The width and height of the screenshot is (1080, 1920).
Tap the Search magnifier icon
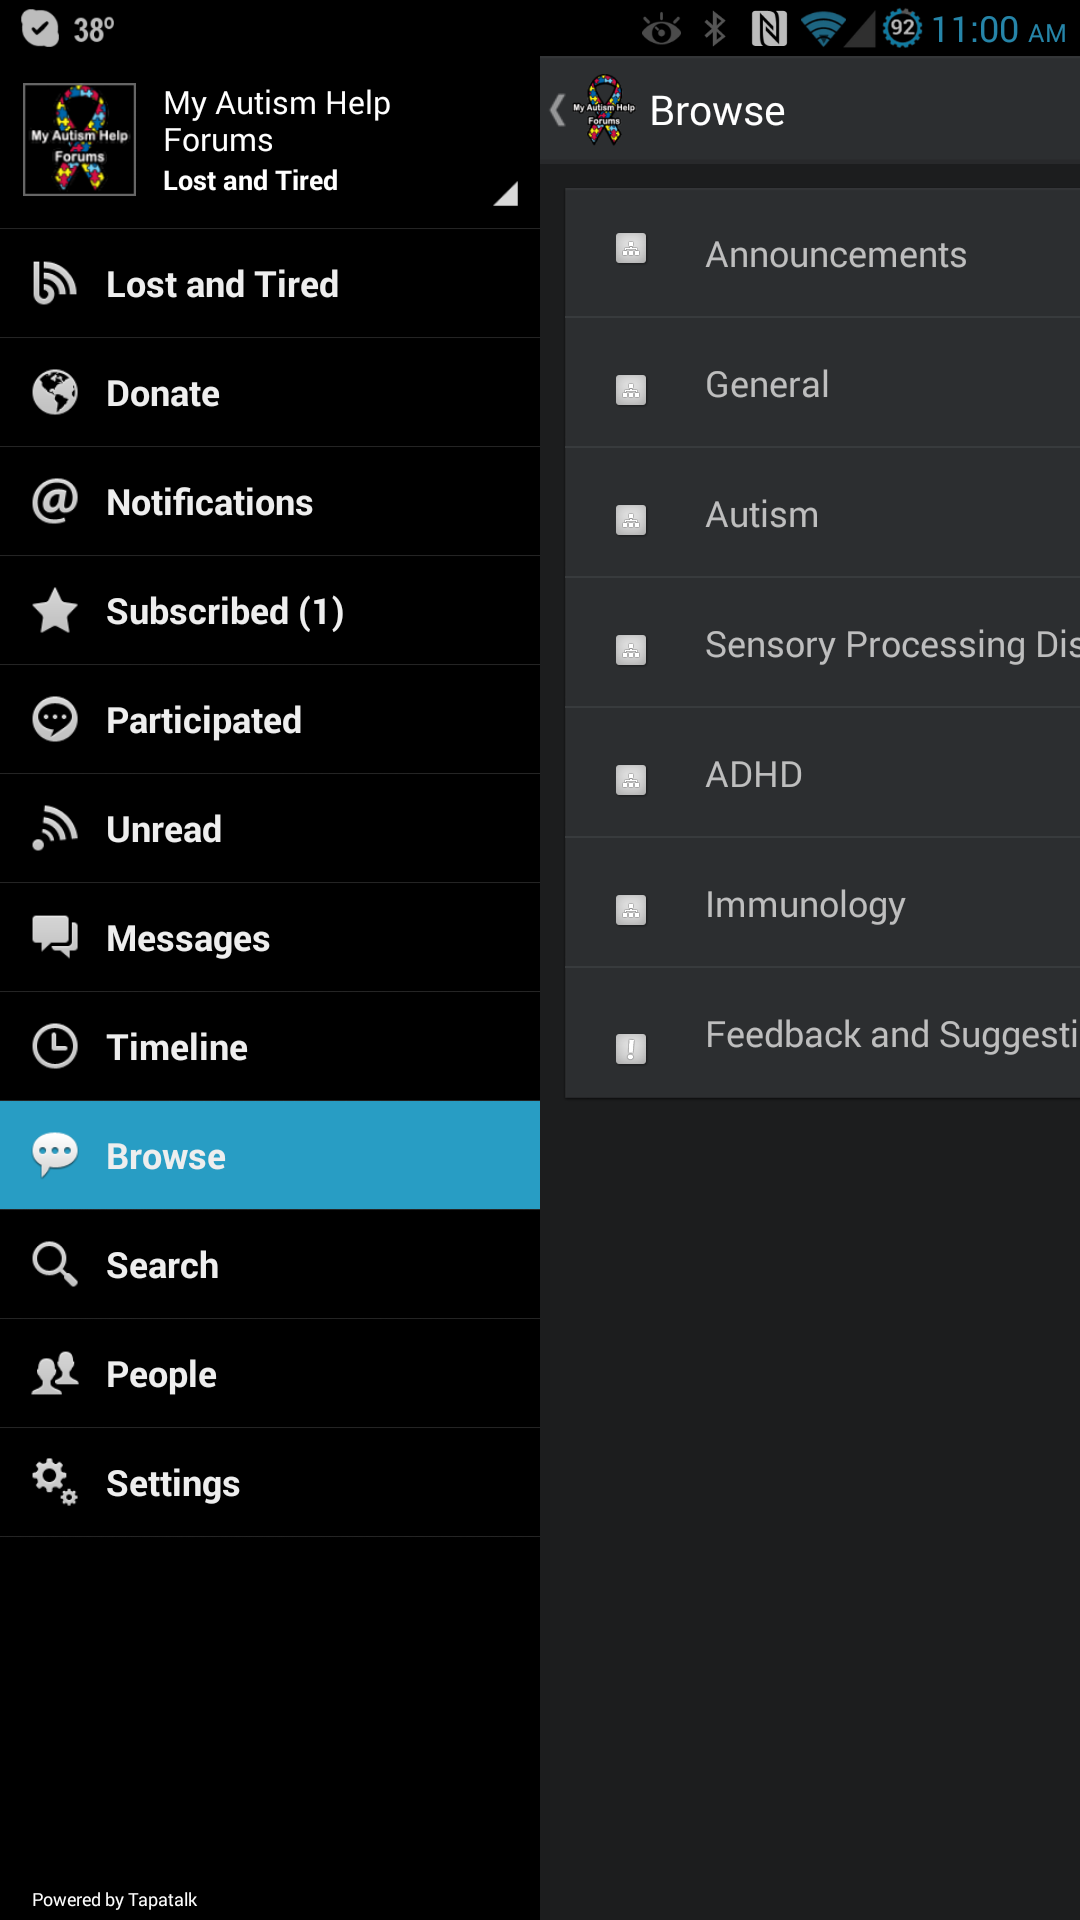point(54,1264)
